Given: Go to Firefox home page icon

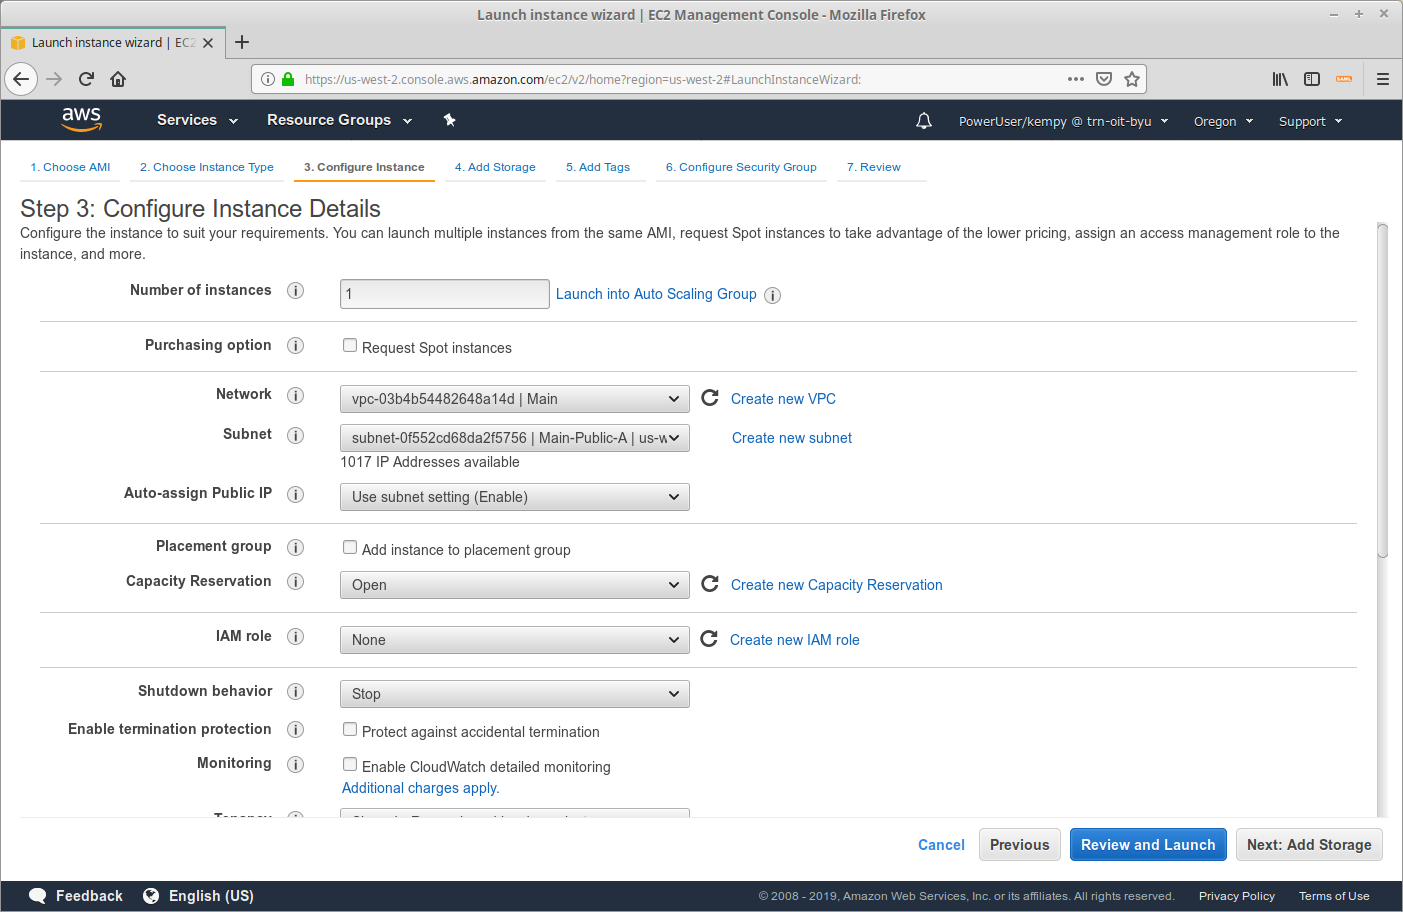Looking at the screenshot, I should (118, 79).
